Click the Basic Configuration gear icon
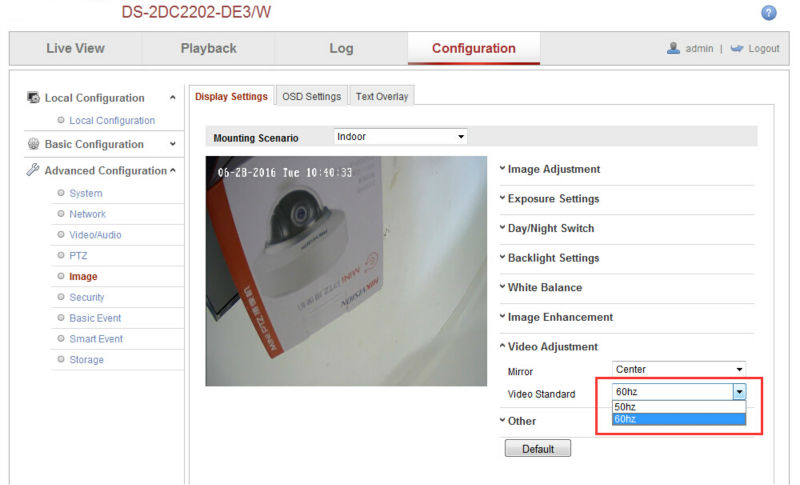800x485 pixels. coord(34,144)
